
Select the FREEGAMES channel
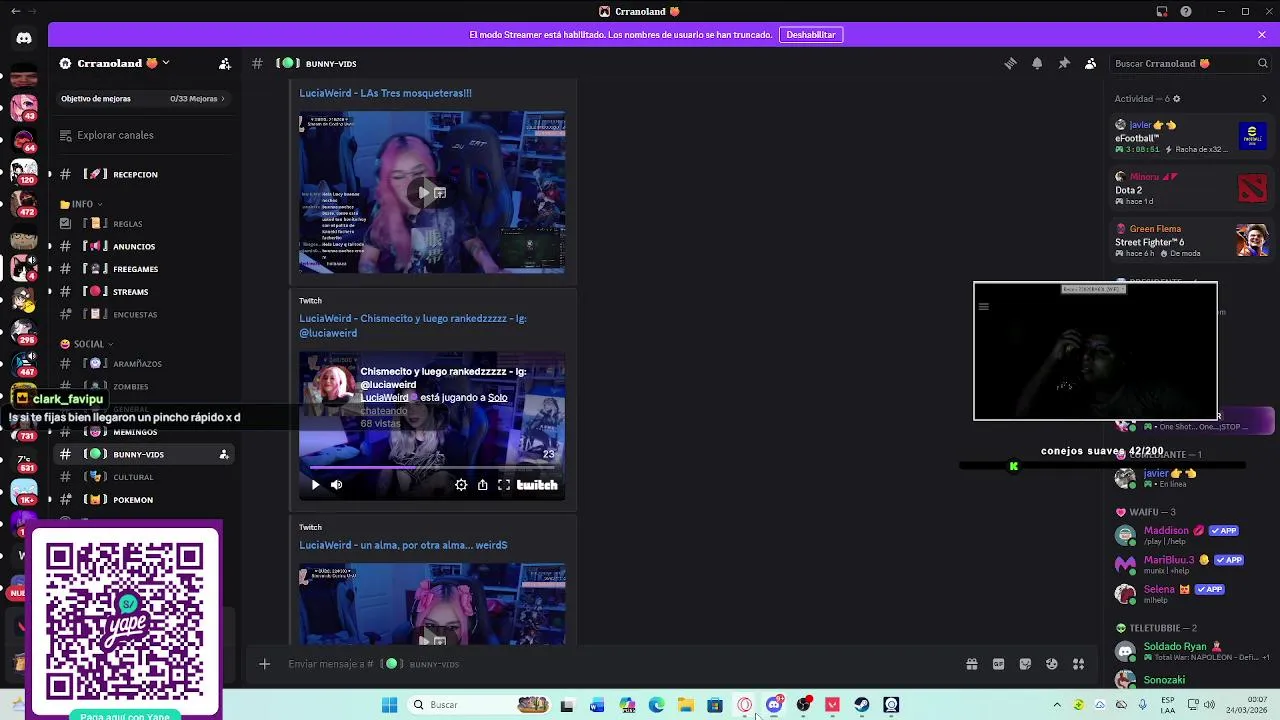coord(145,269)
